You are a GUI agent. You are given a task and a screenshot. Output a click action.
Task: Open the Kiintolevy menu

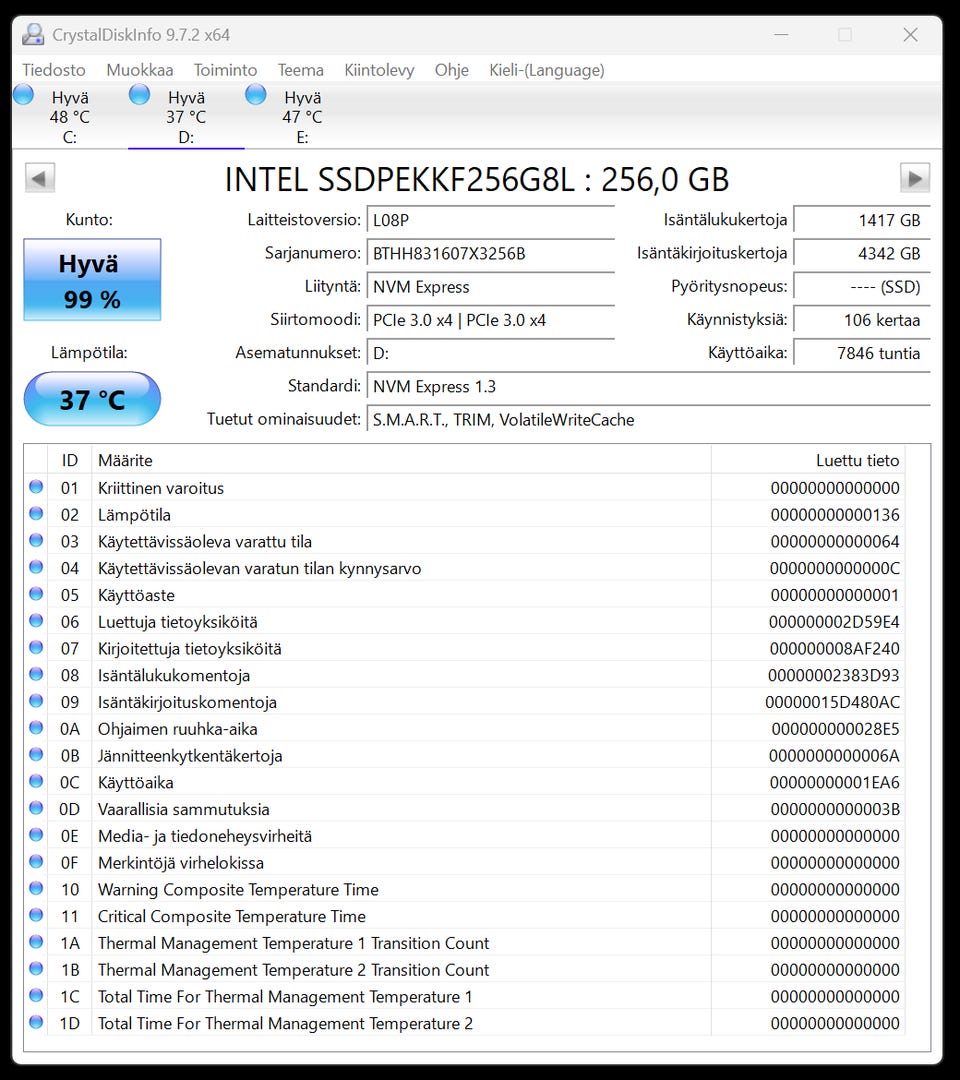click(x=379, y=70)
